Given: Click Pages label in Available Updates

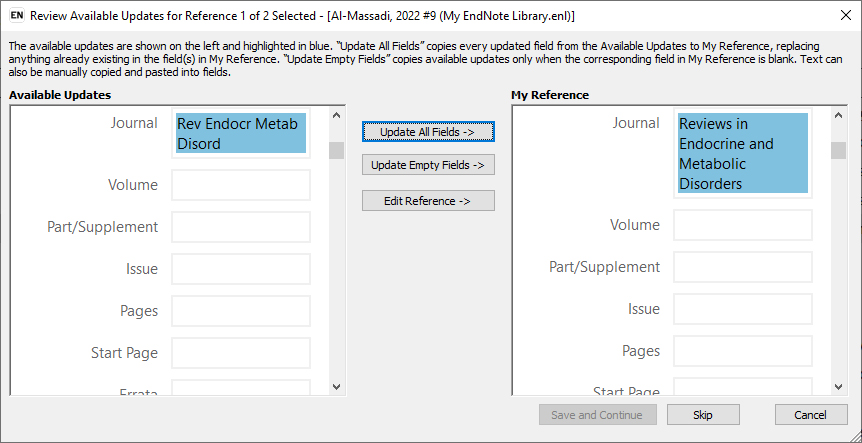Looking at the screenshot, I should click(139, 311).
